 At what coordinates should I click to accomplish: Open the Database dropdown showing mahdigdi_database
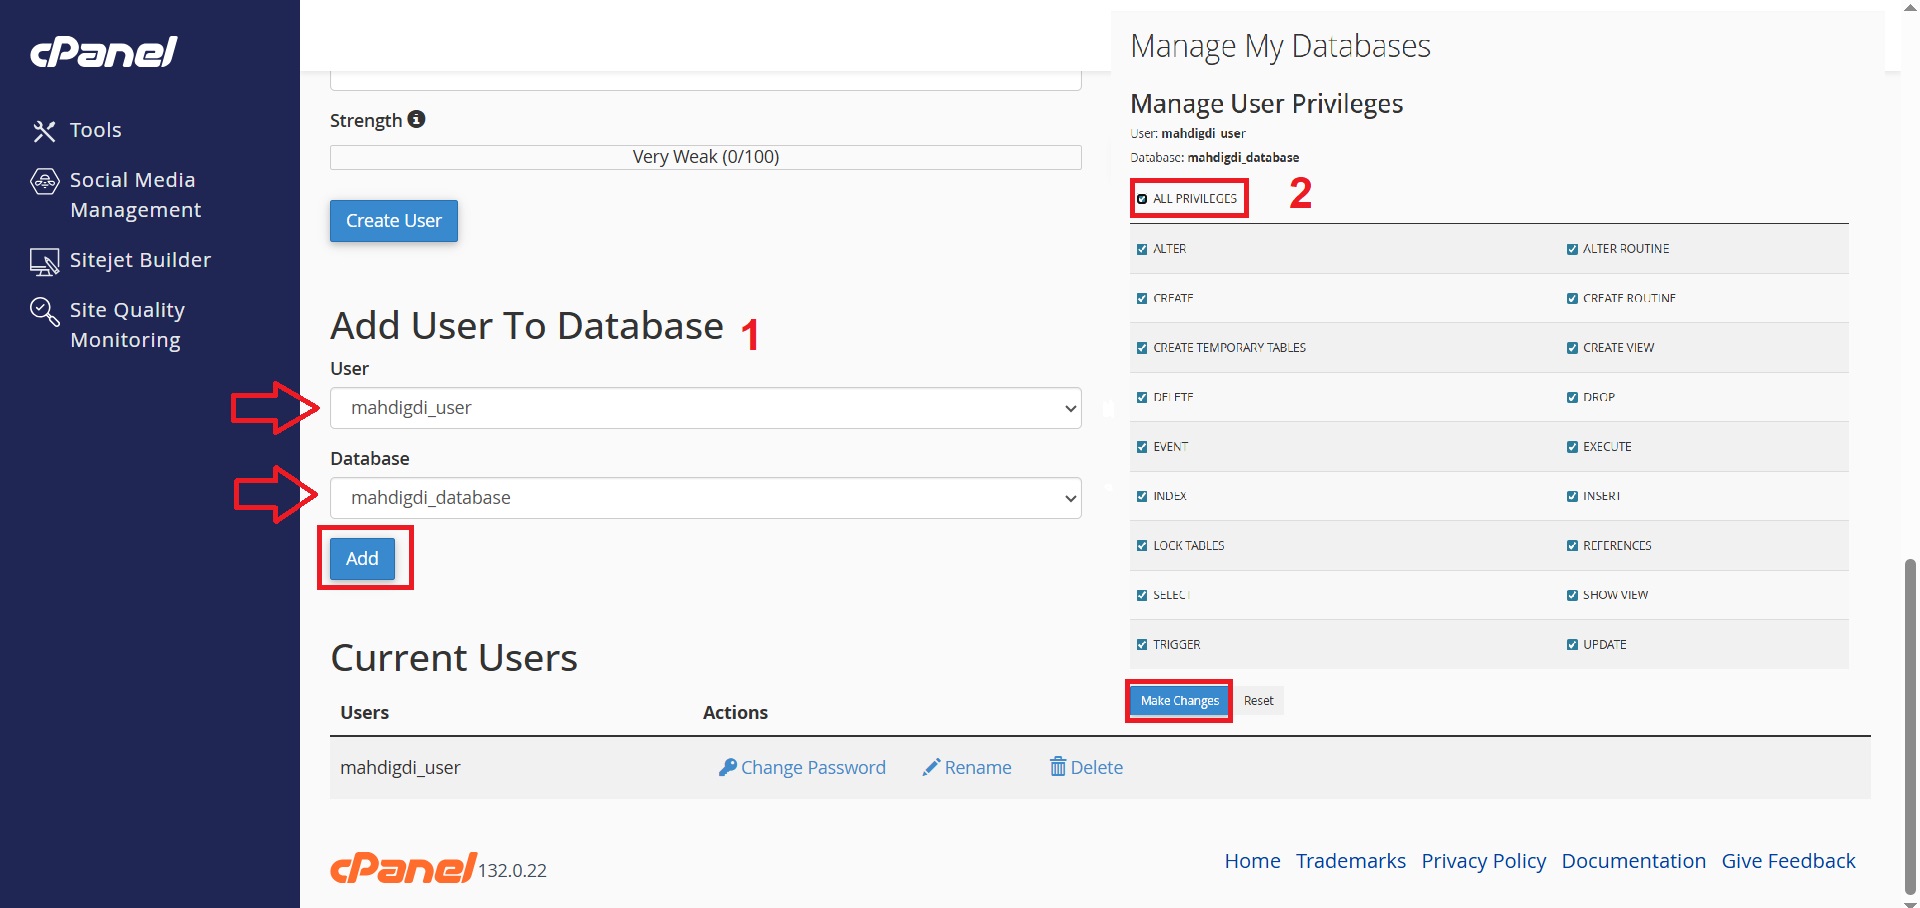pos(706,498)
